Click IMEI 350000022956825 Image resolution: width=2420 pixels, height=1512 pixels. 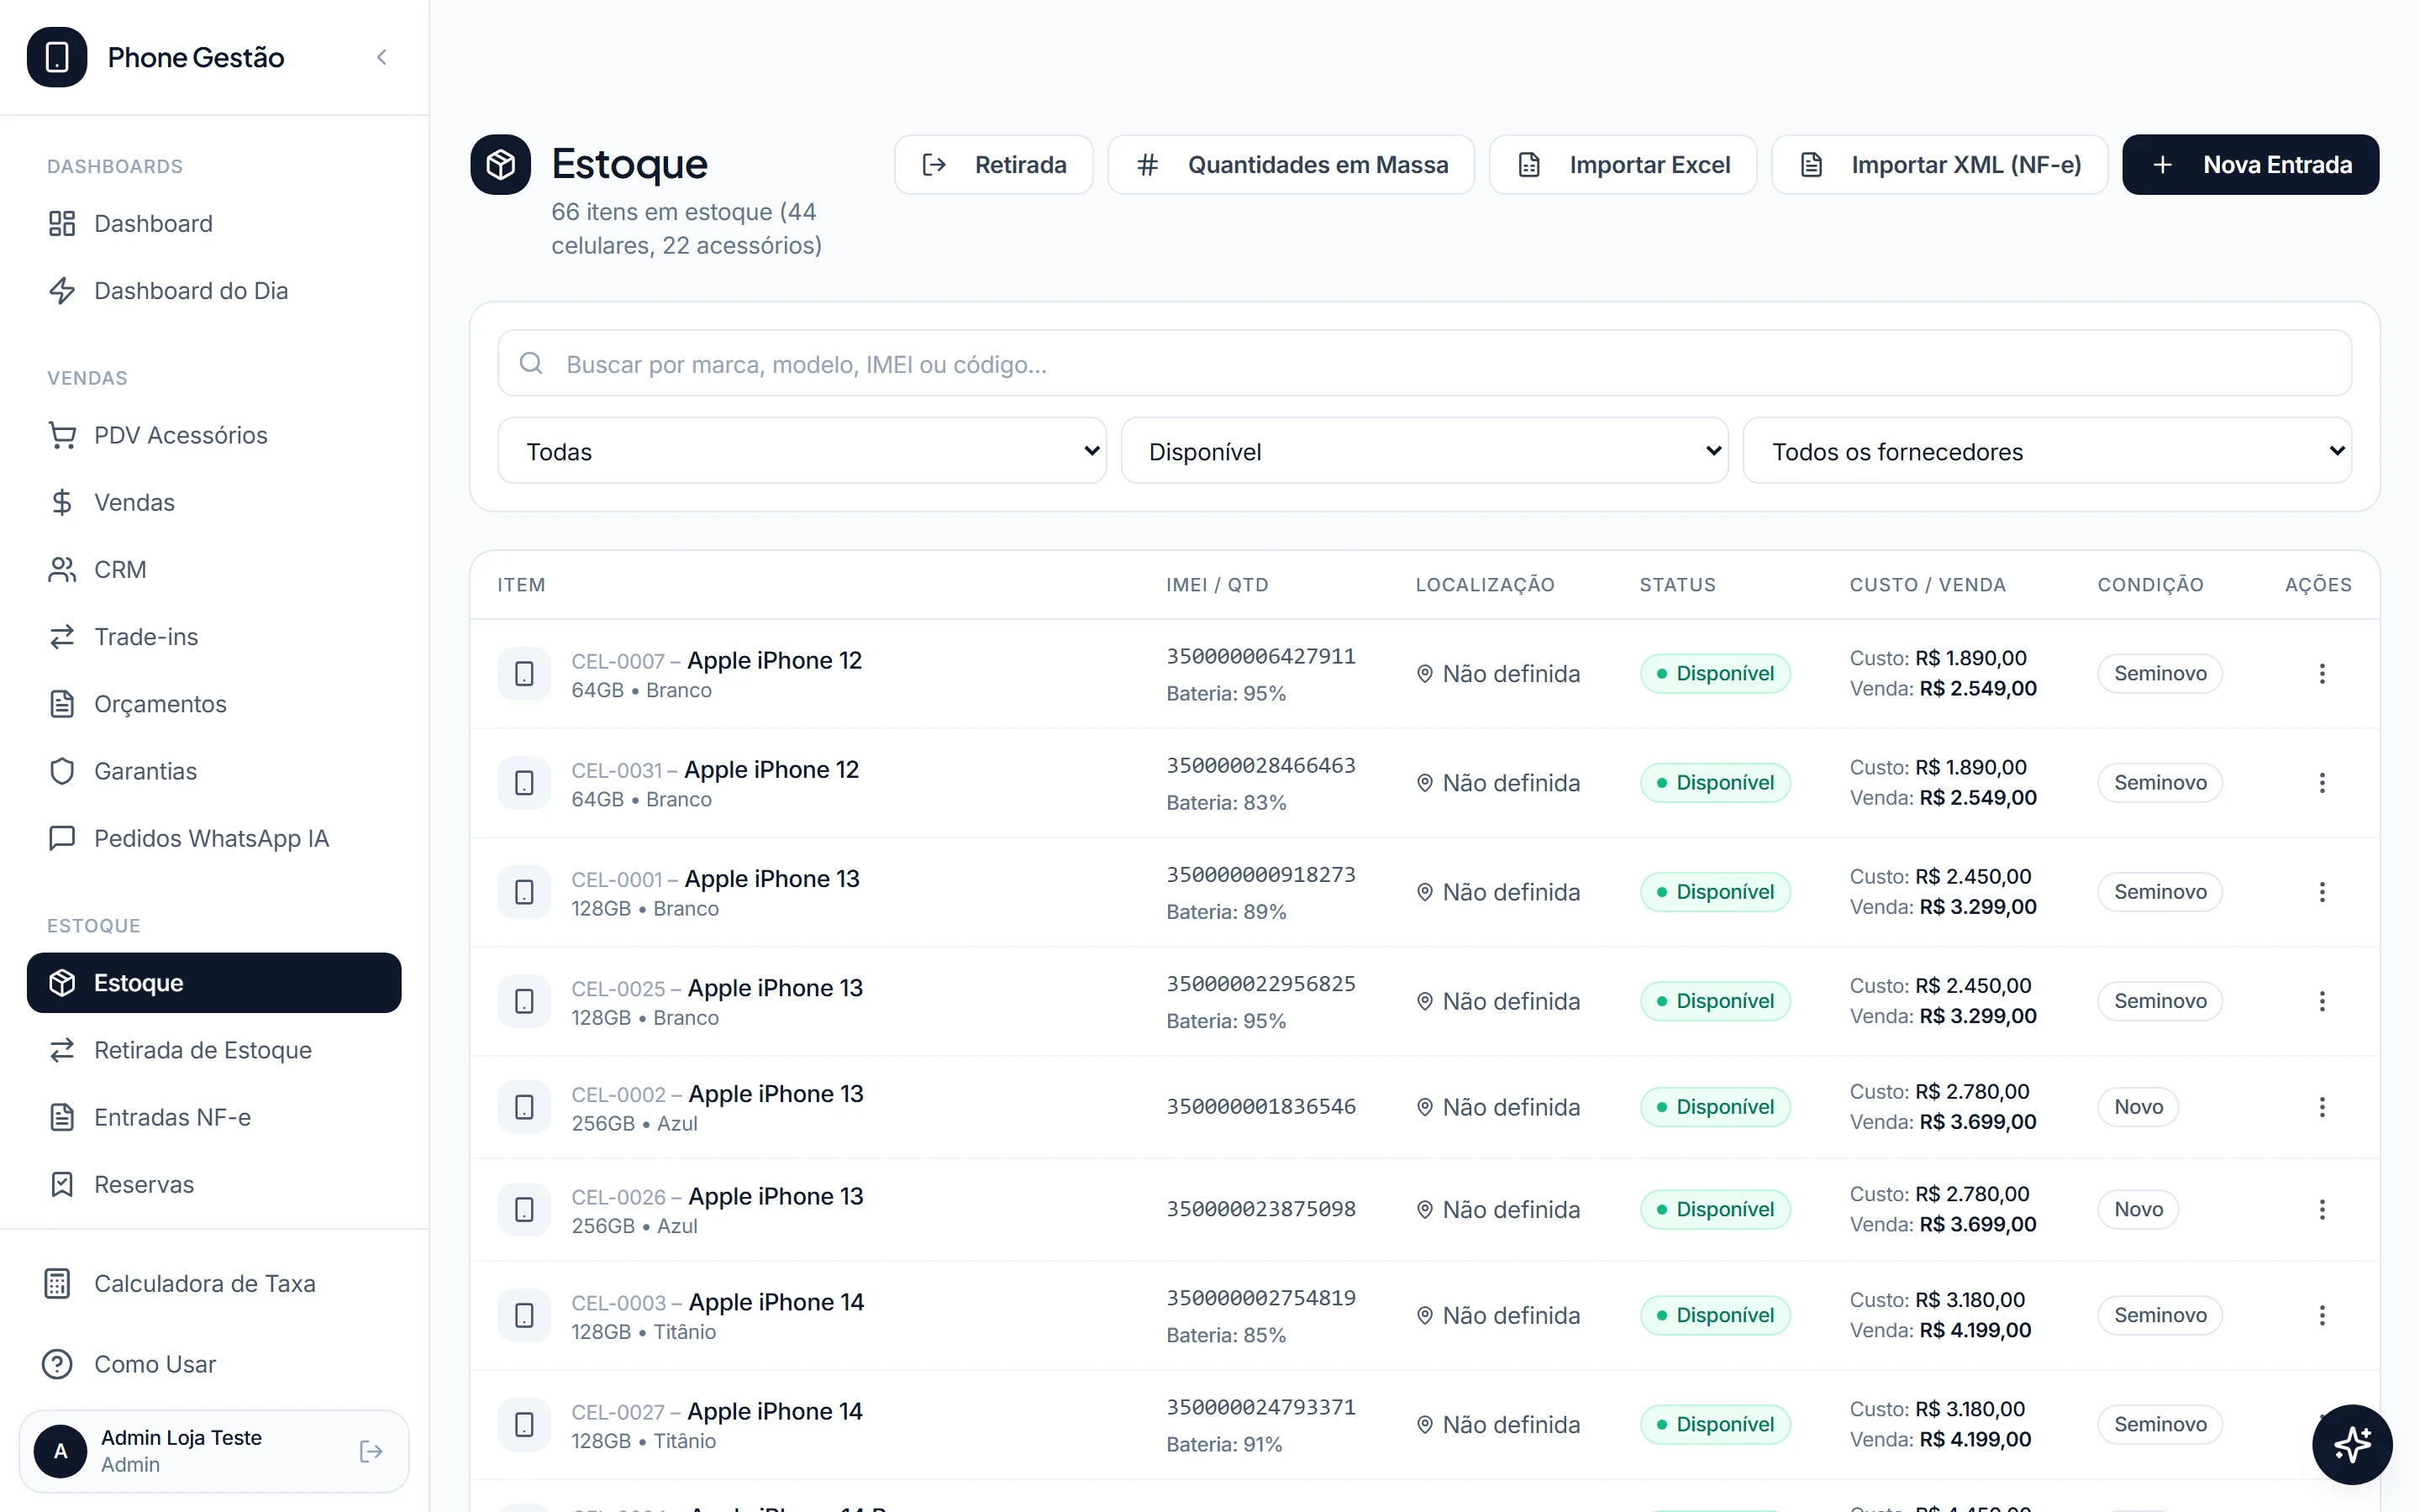point(1261,984)
